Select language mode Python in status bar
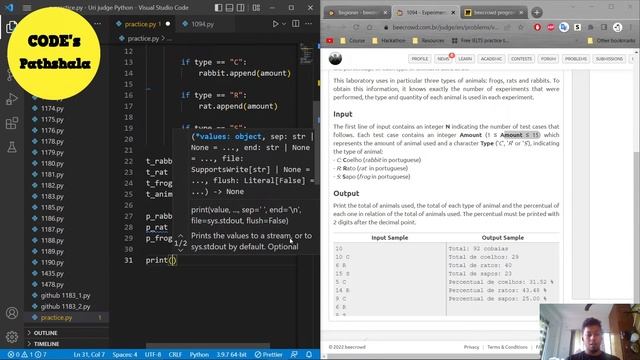The height and width of the screenshot is (360, 640). [199, 355]
